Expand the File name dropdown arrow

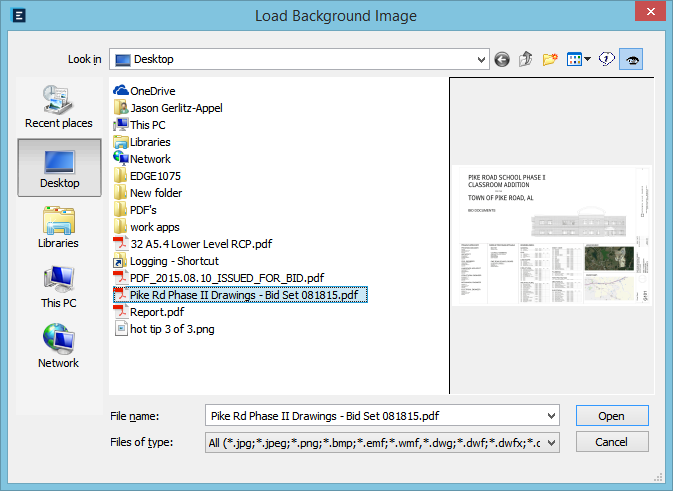pyautogui.click(x=550, y=416)
